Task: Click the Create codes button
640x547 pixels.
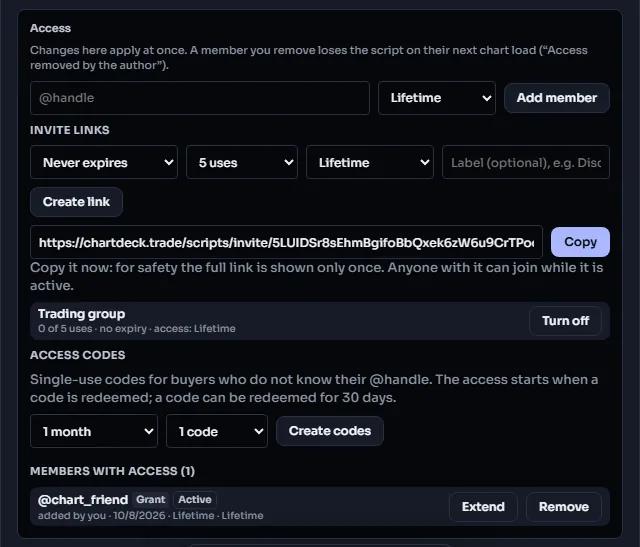Action: (330, 431)
